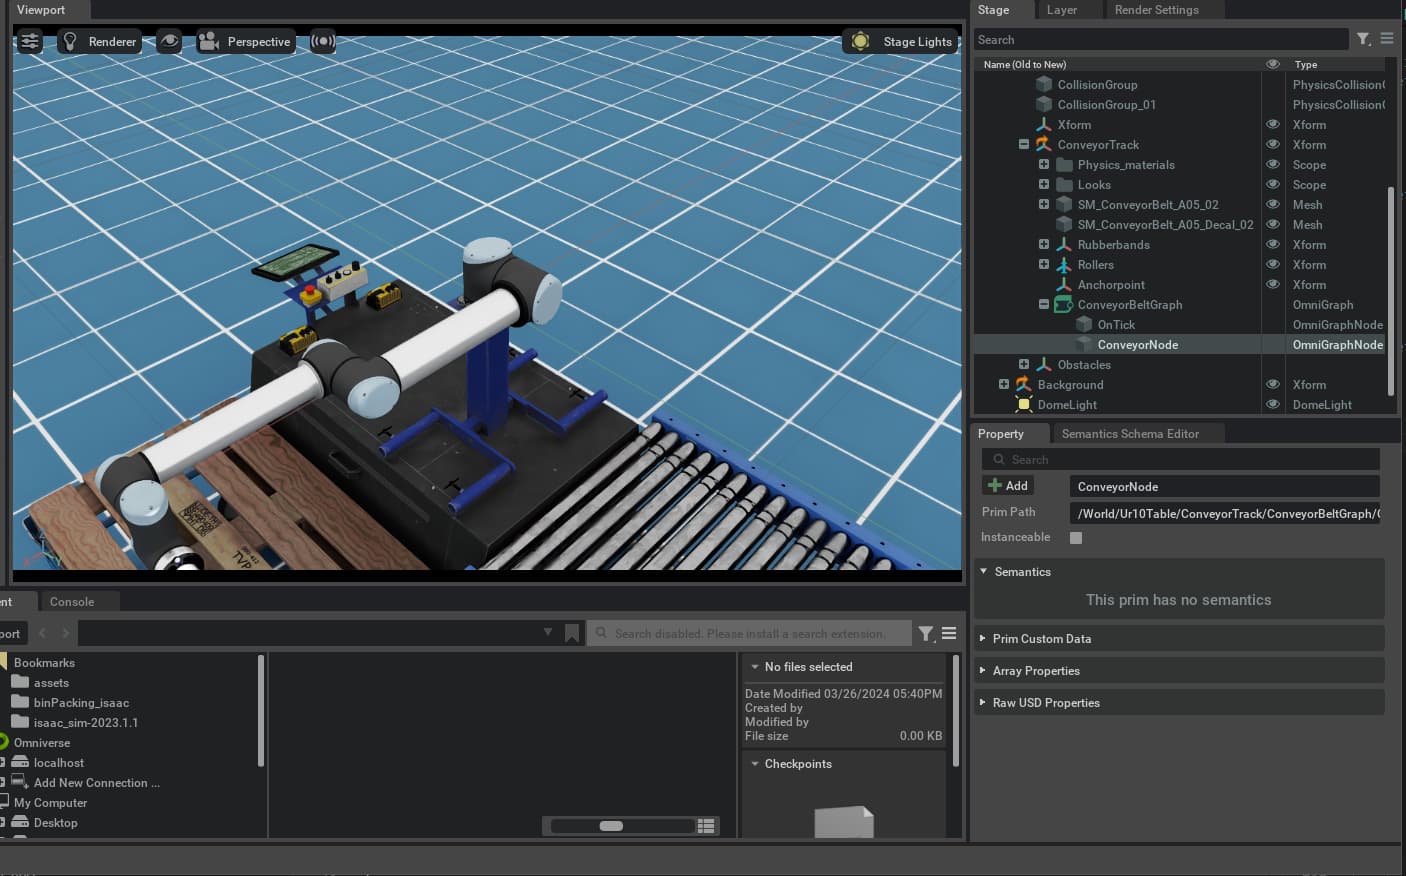The width and height of the screenshot is (1406, 876).
Task: Hide the DomeLight using its eye icon
Action: click(1272, 404)
